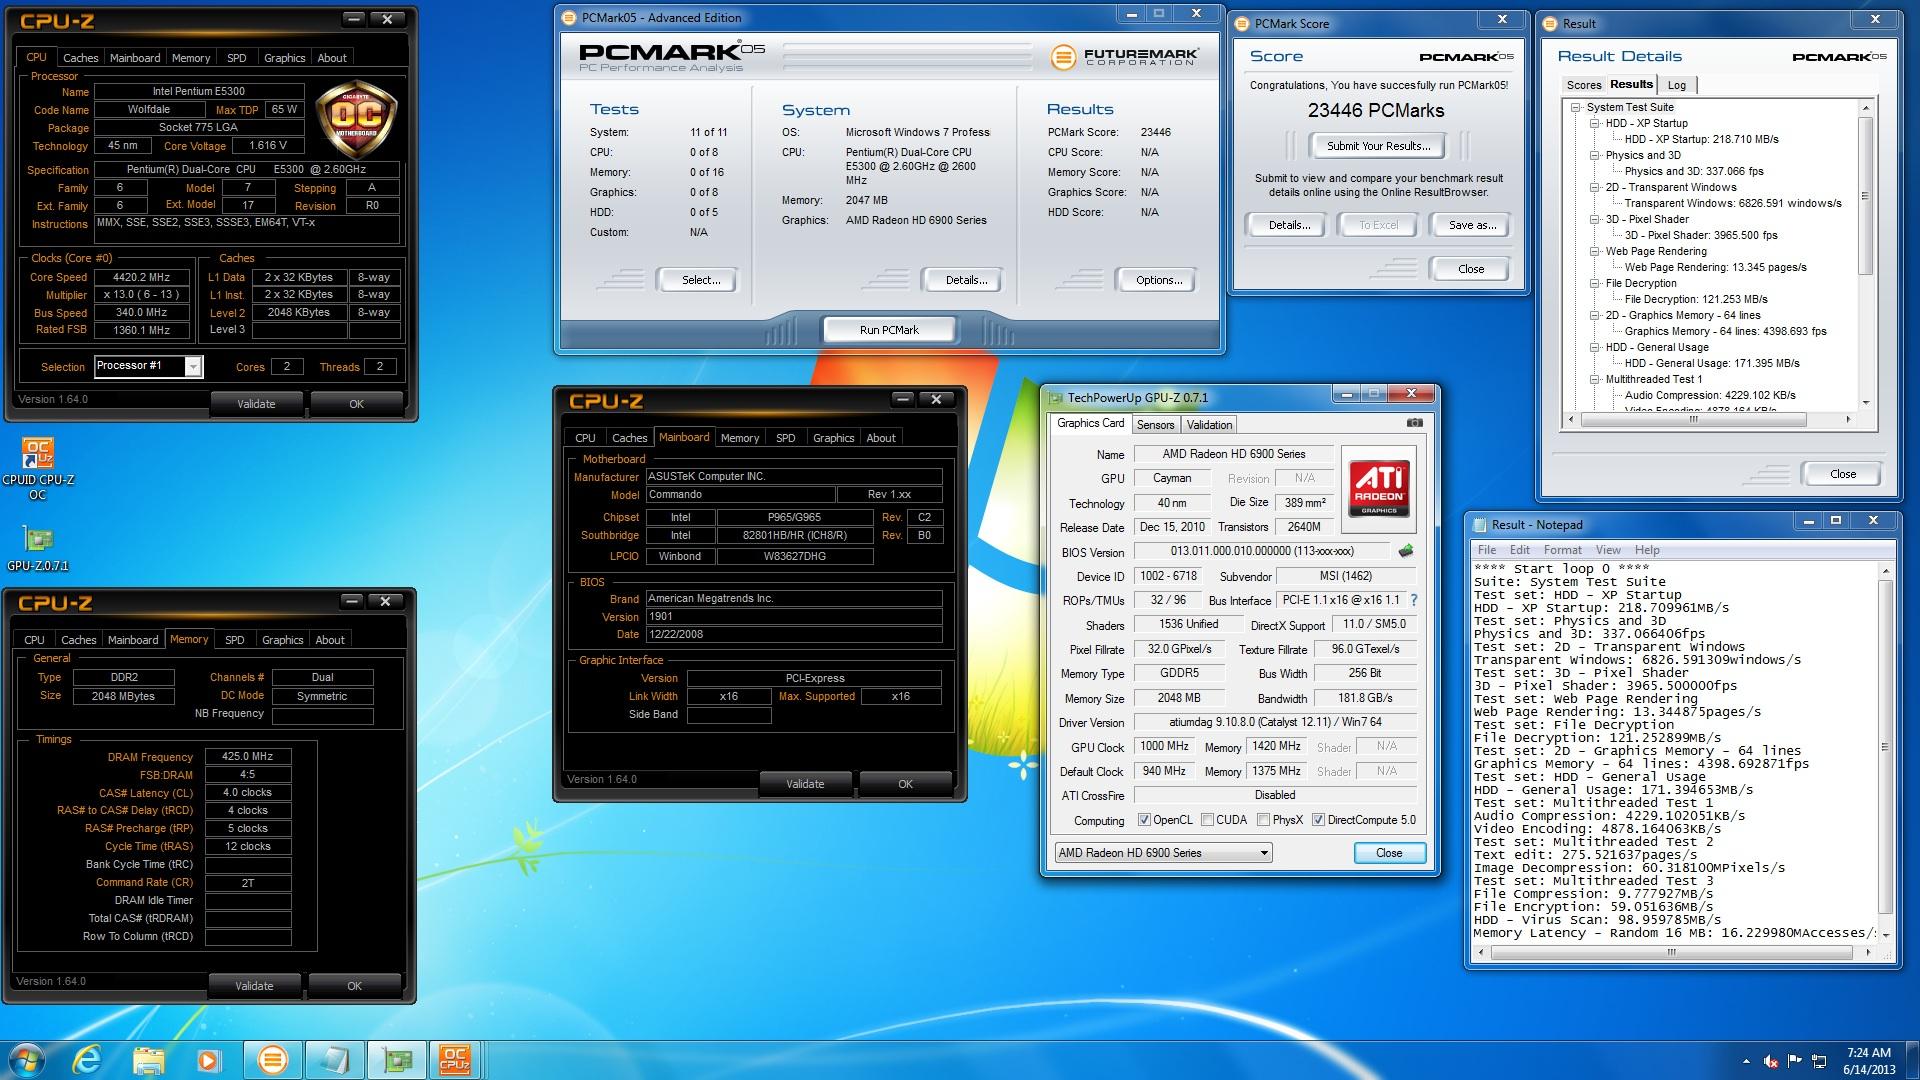
Task: Open Windows Media Player from the taskbar
Action: (x=208, y=1060)
